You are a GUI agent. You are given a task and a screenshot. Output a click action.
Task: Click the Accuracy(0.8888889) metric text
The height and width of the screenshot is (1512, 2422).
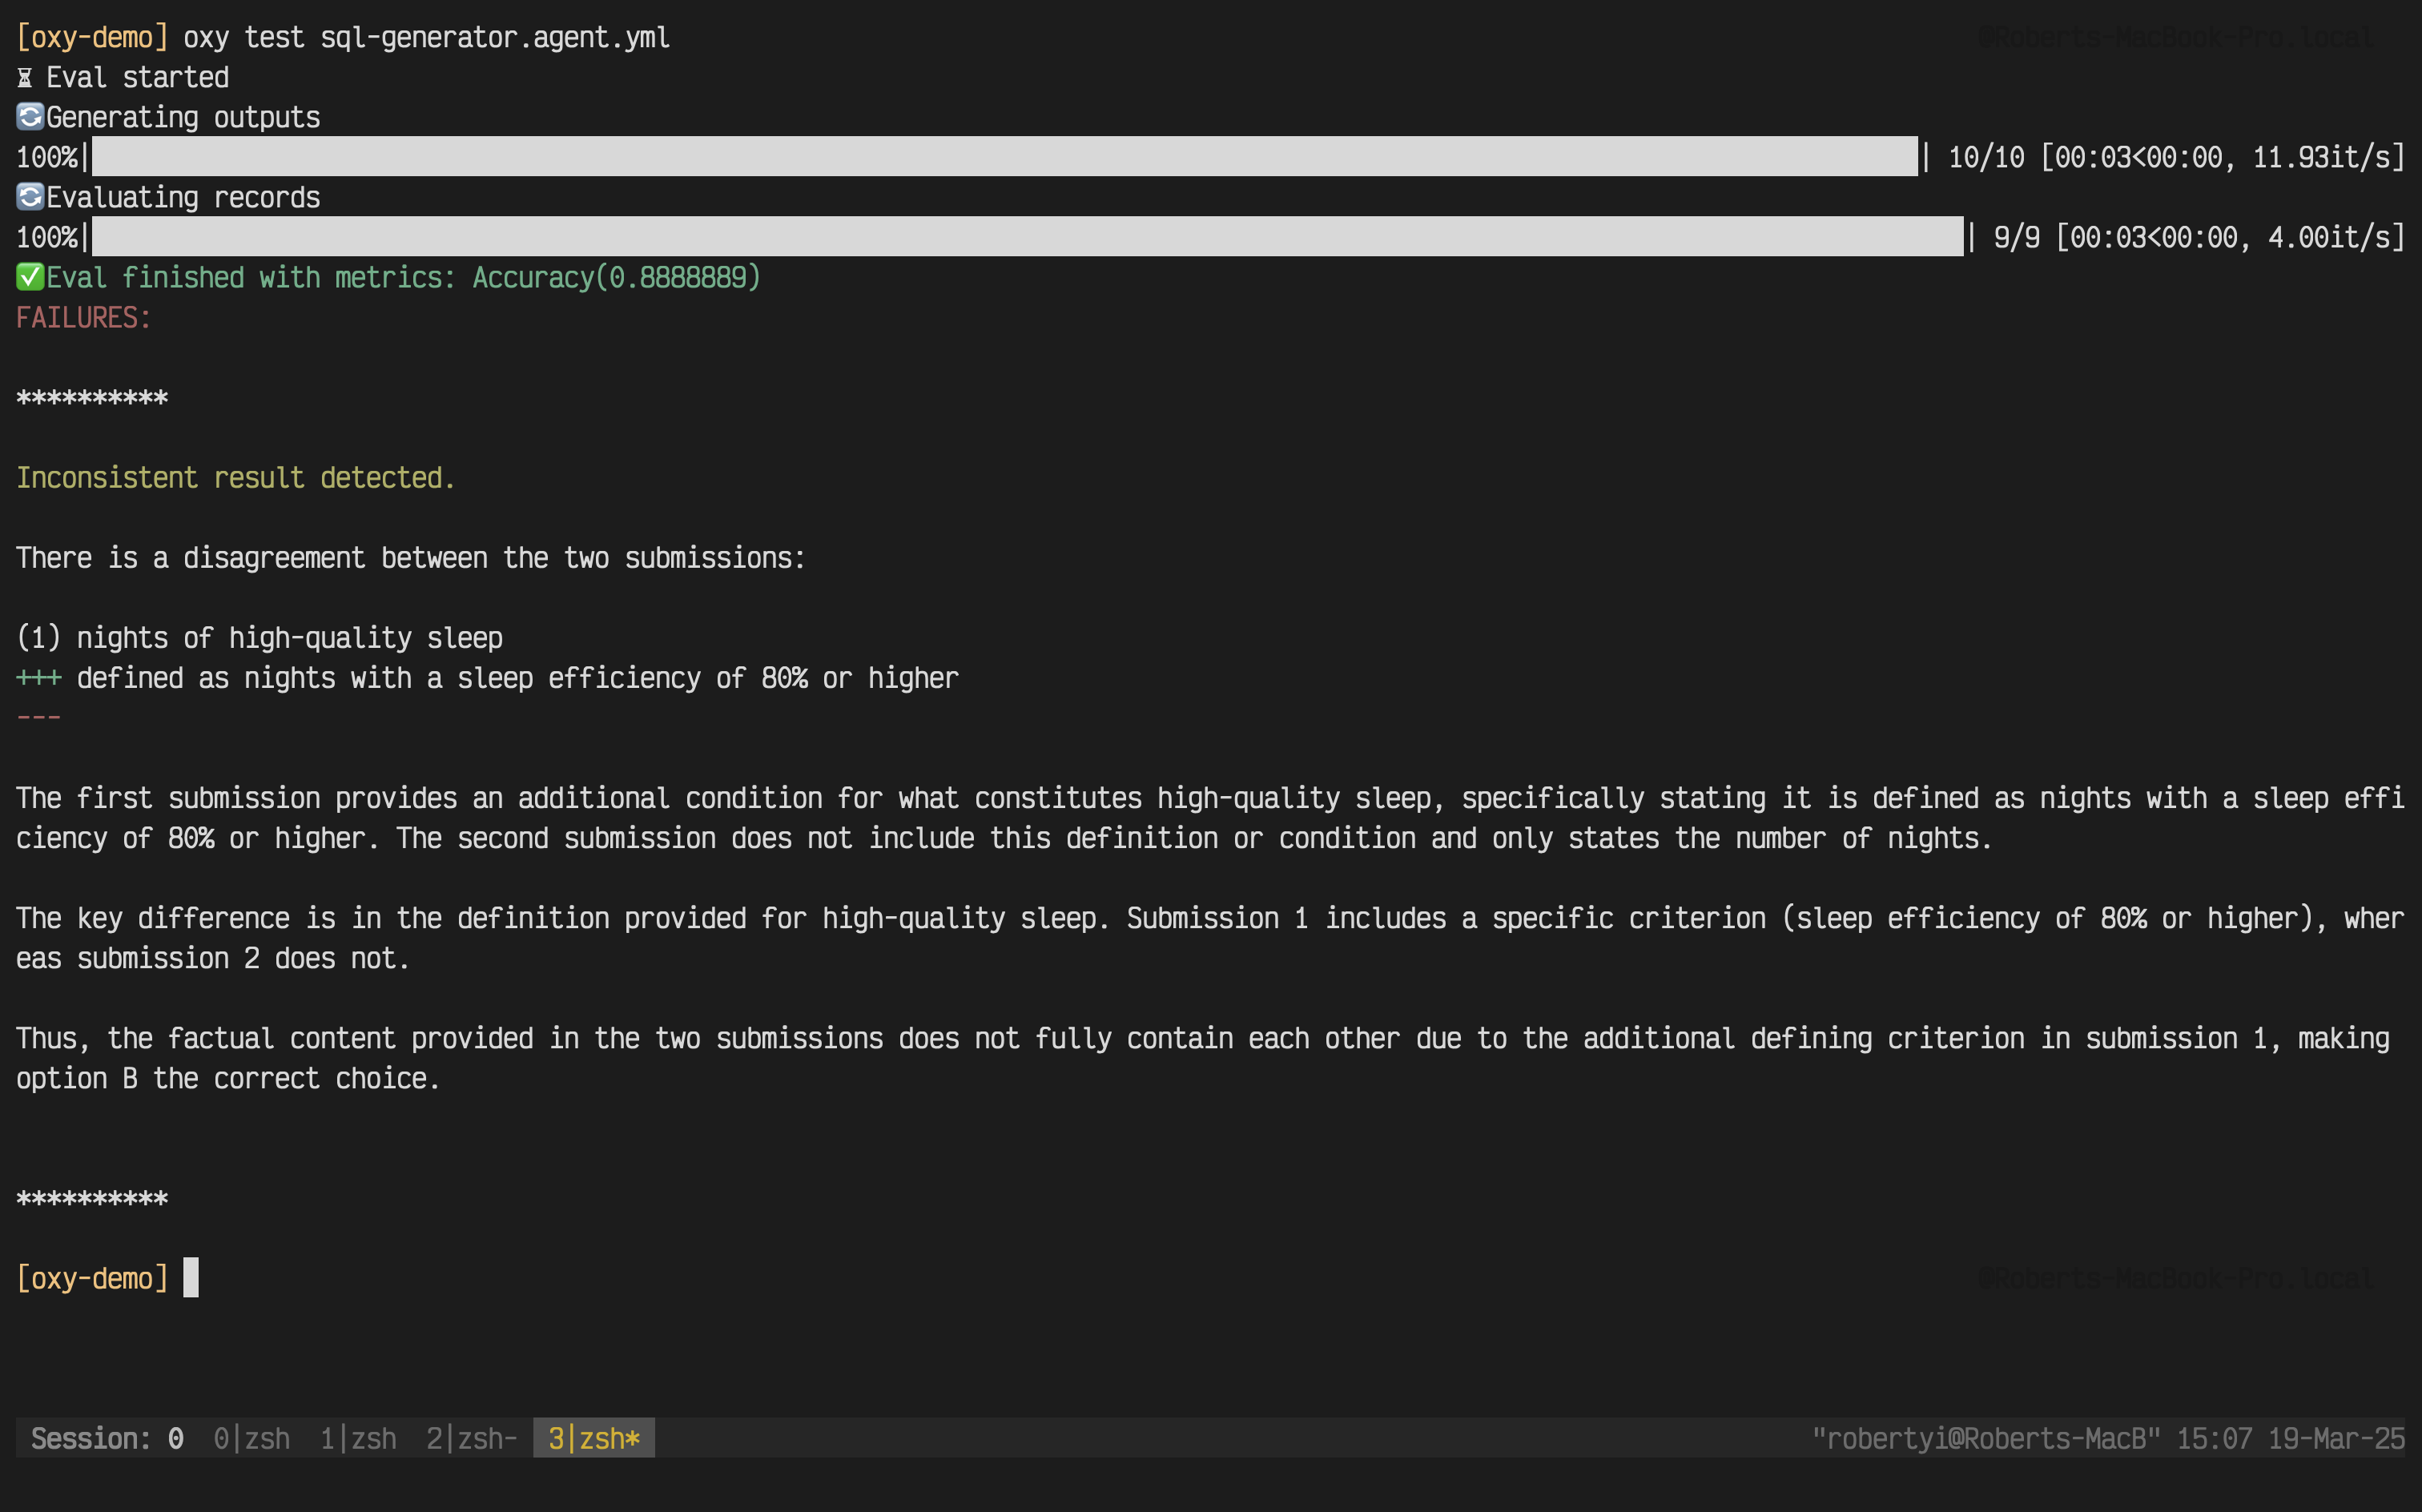(x=616, y=277)
